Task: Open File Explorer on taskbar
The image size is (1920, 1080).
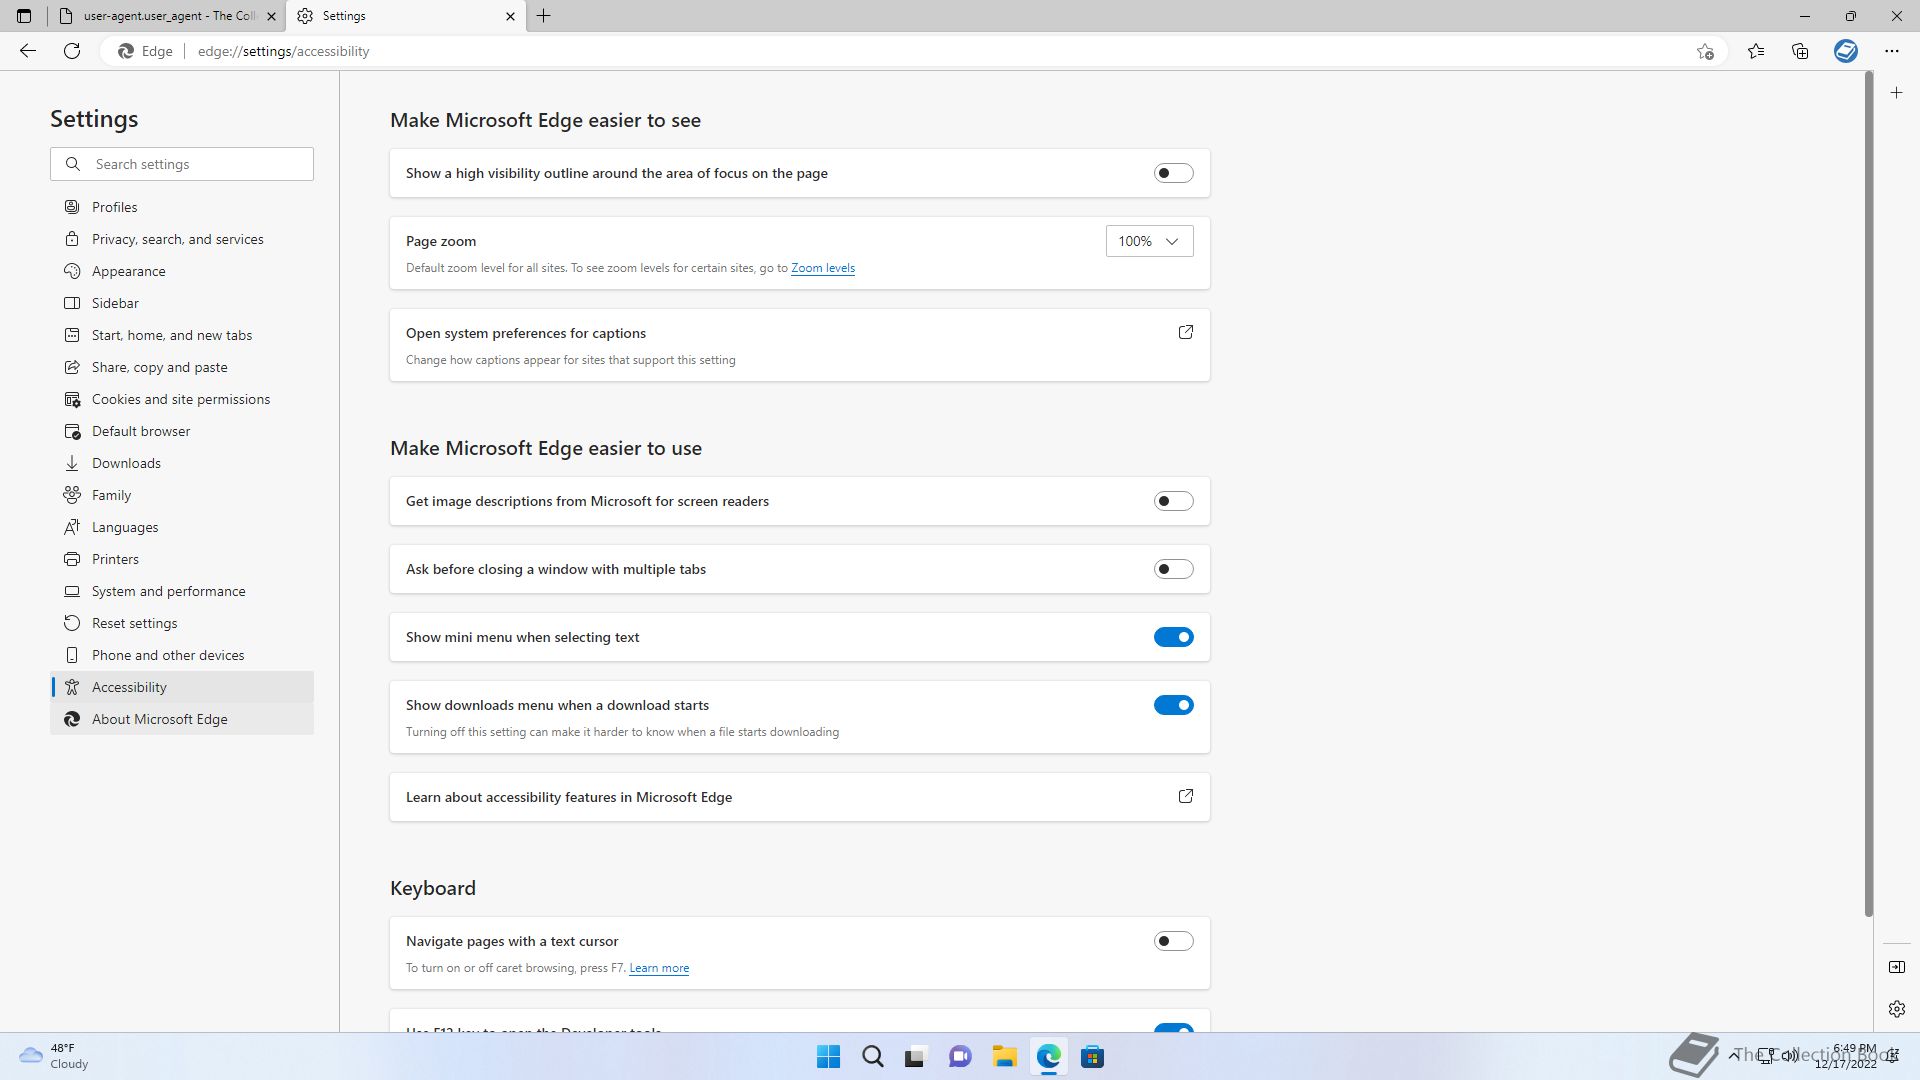Action: click(x=1004, y=1057)
